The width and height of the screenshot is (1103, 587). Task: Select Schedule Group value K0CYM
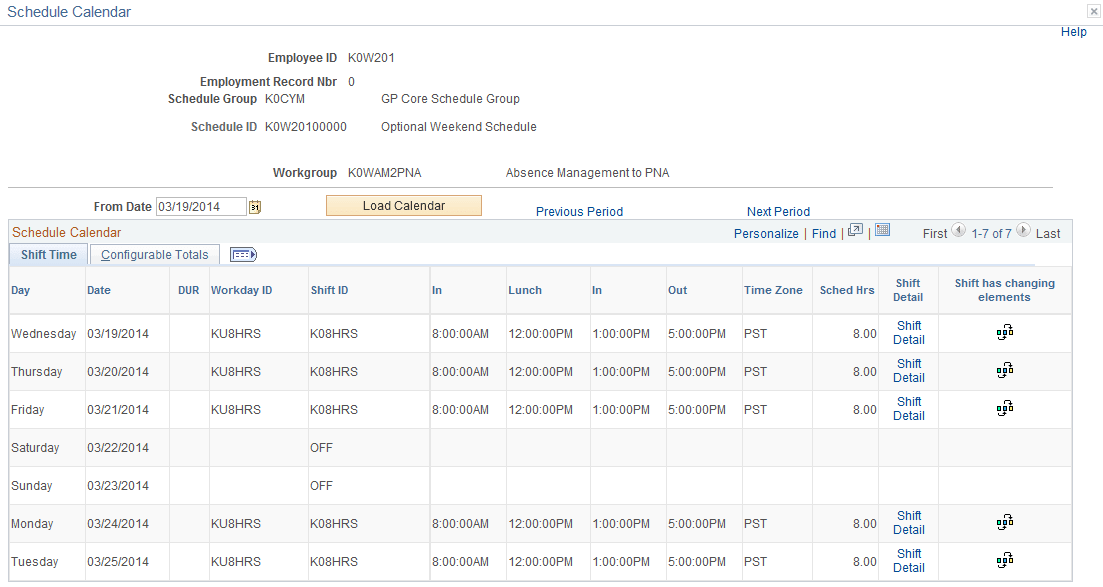pyautogui.click(x=285, y=99)
